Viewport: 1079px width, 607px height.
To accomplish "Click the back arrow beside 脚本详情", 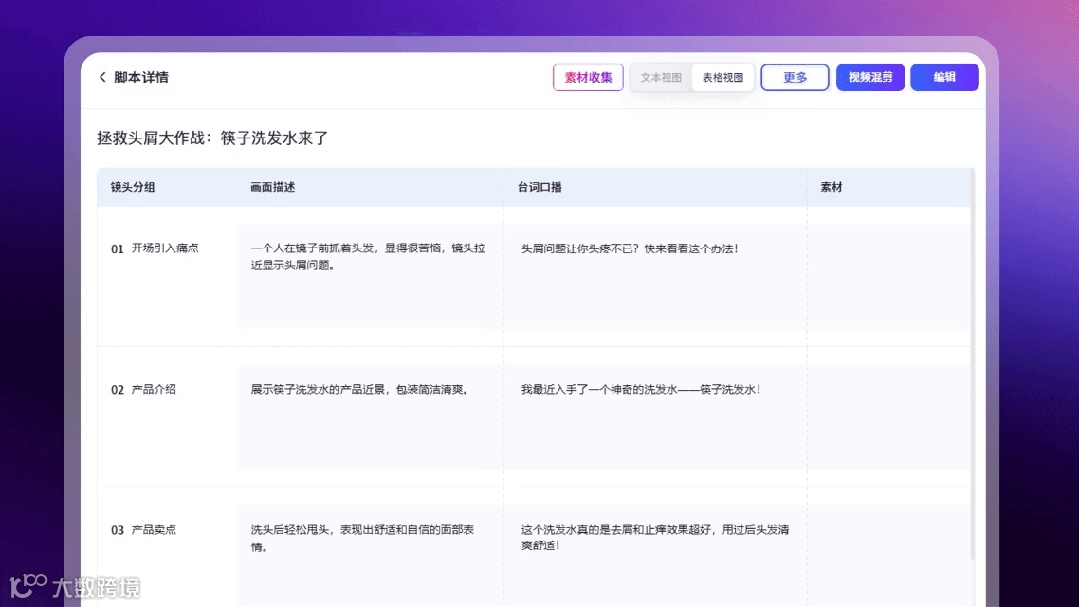I will 103,77.
